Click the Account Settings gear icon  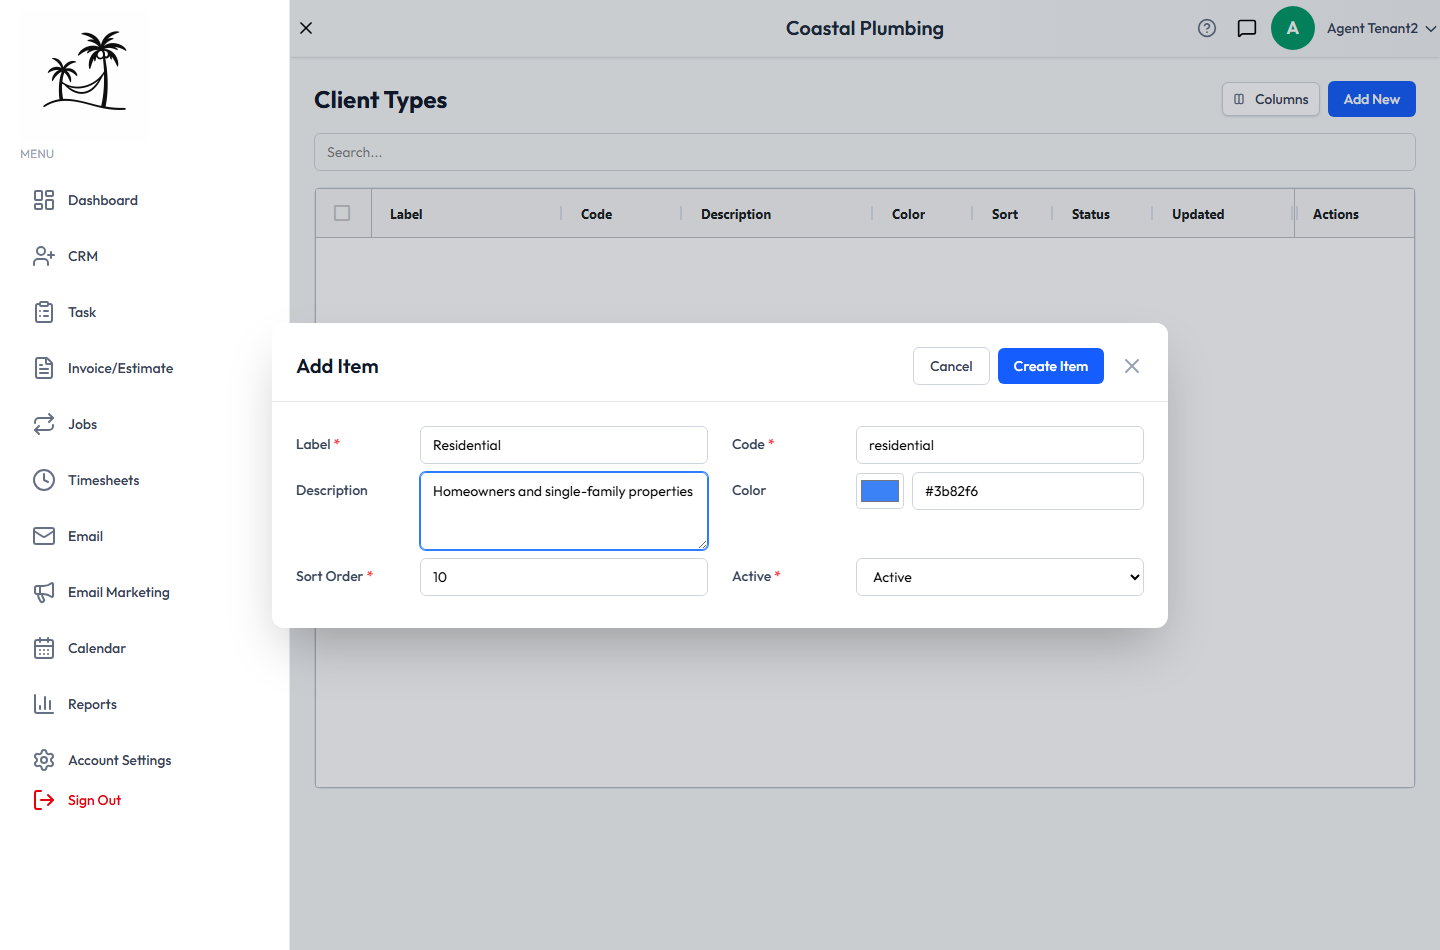point(44,760)
